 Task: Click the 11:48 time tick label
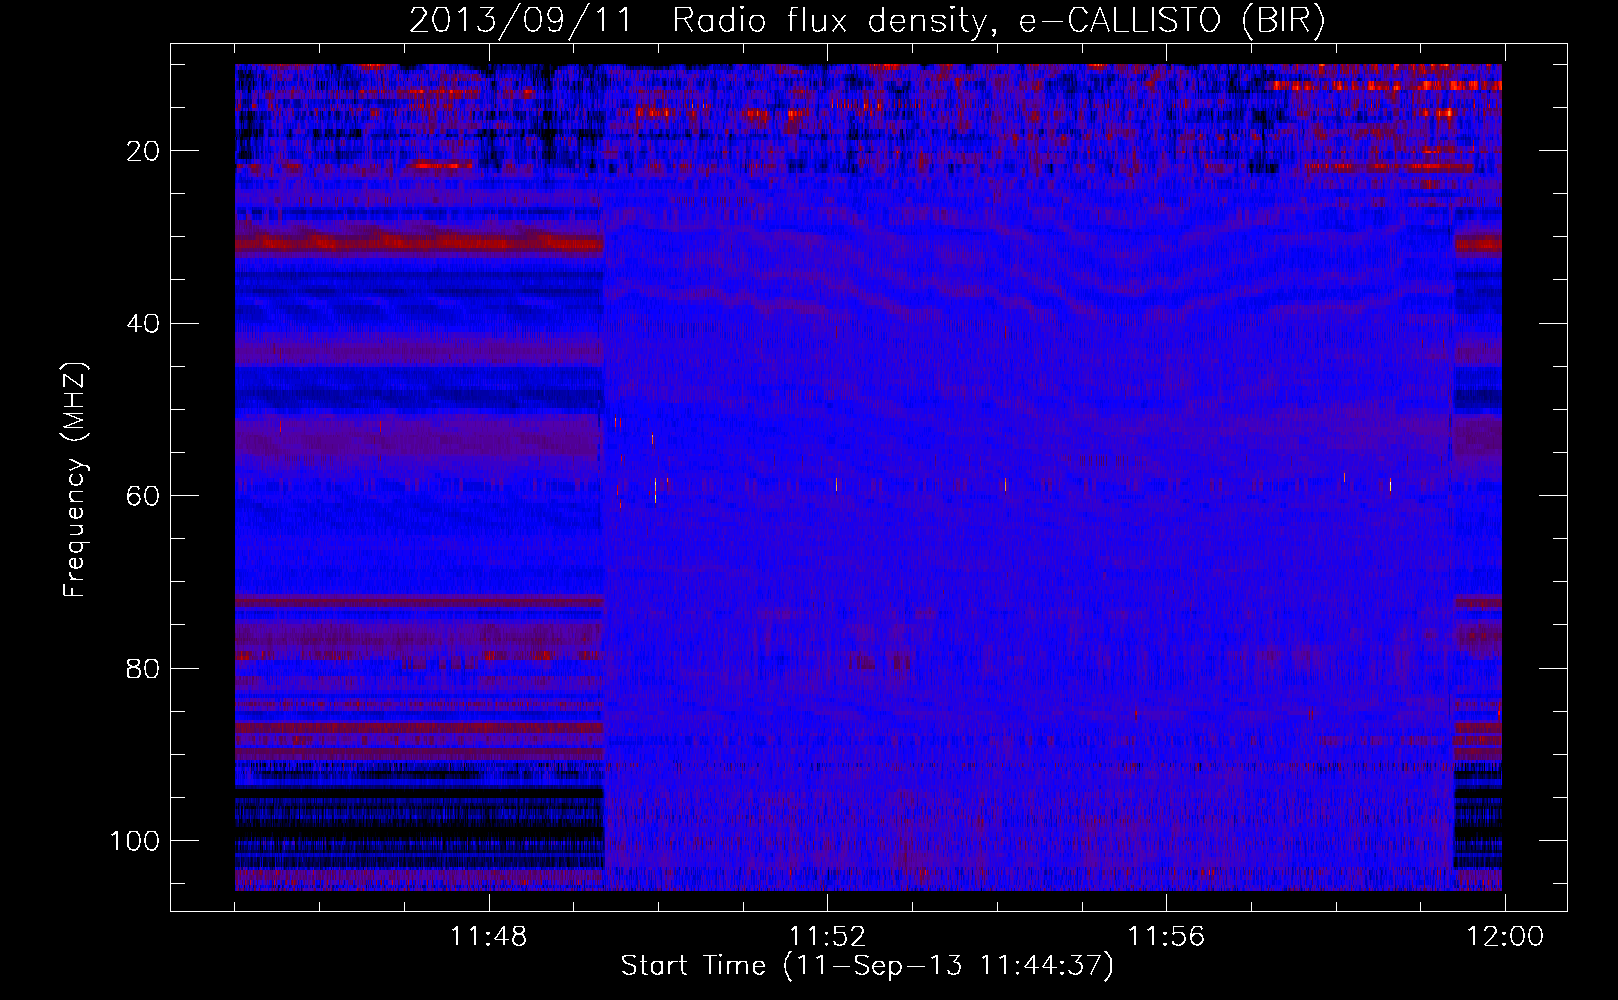point(488,937)
